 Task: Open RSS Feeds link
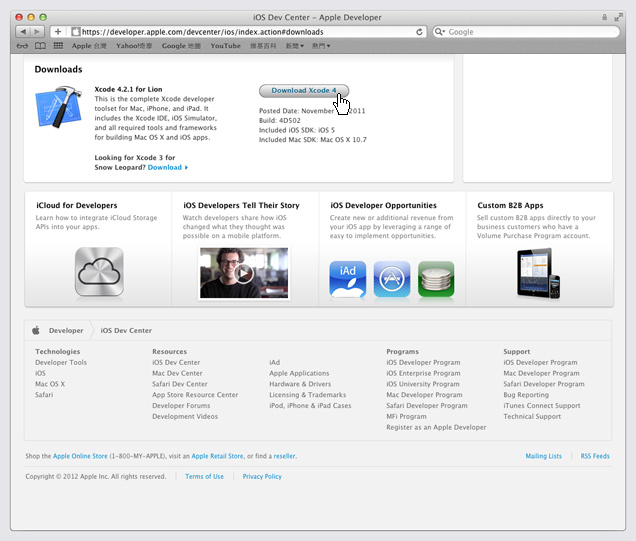pyautogui.click(x=595, y=456)
